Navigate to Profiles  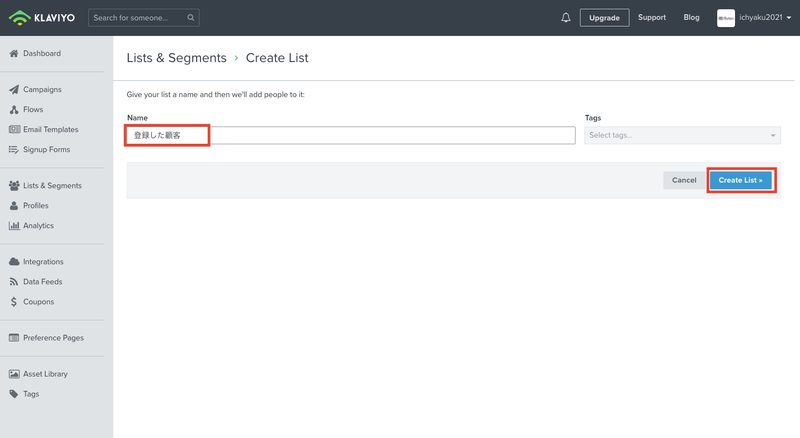(x=36, y=205)
